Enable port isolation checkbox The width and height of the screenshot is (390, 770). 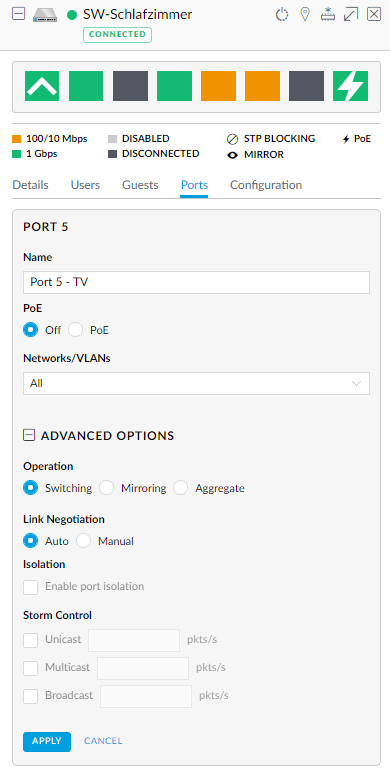(x=30, y=586)
